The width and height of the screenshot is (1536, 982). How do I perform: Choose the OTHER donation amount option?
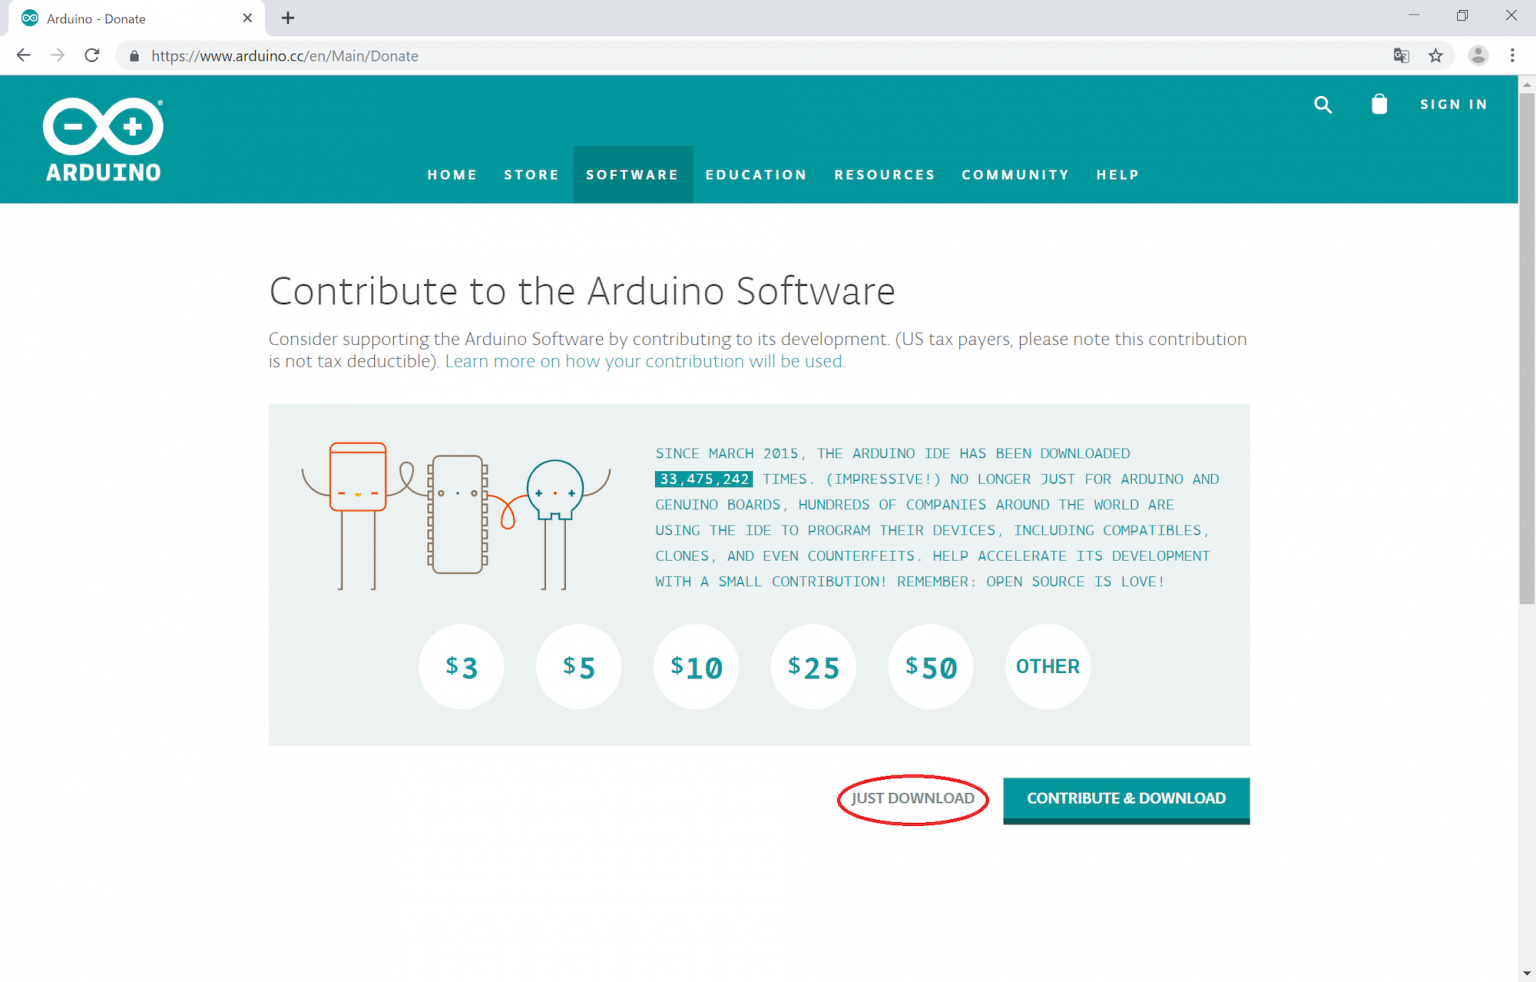pyautogui.click(x=1048, y=667)
